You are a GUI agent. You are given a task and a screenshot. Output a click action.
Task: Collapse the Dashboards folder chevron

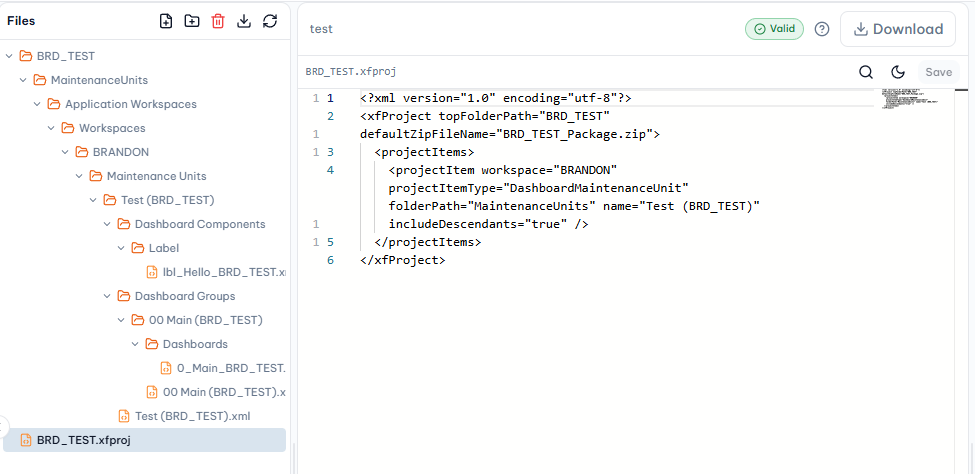point(135,344)
